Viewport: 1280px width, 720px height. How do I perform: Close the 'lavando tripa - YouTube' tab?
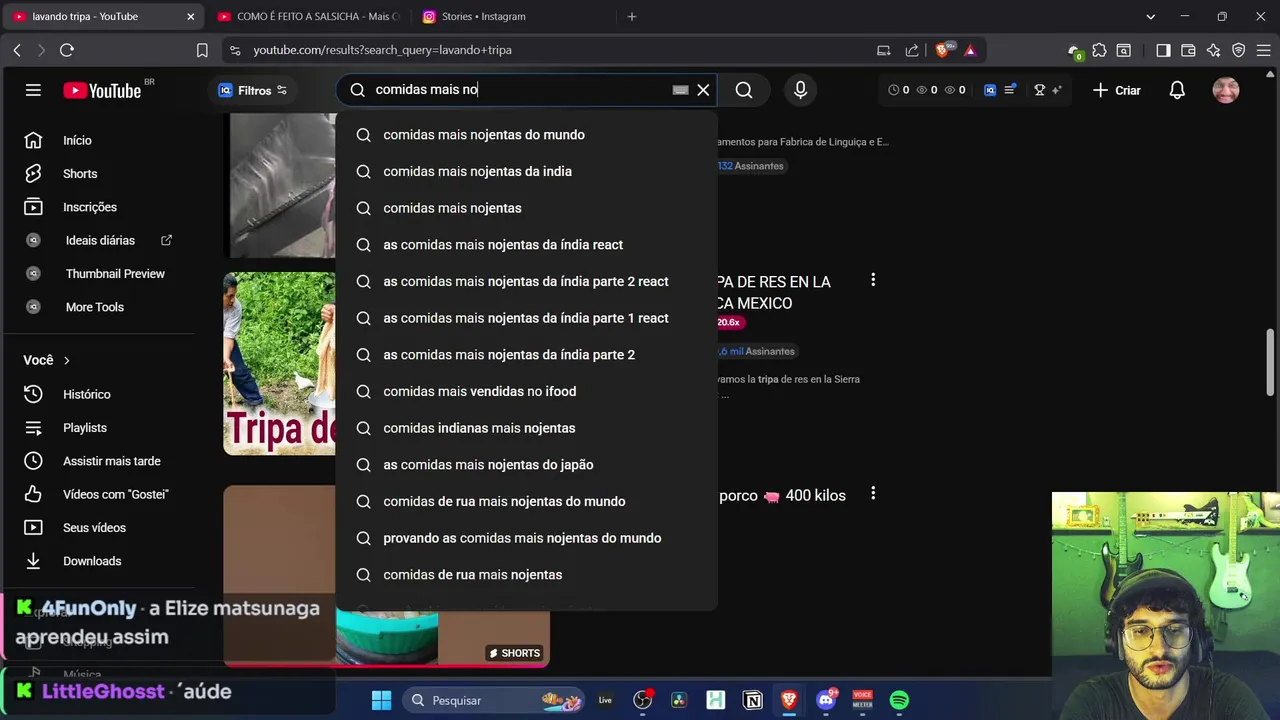pyautogui.click(x=191, y=17)
